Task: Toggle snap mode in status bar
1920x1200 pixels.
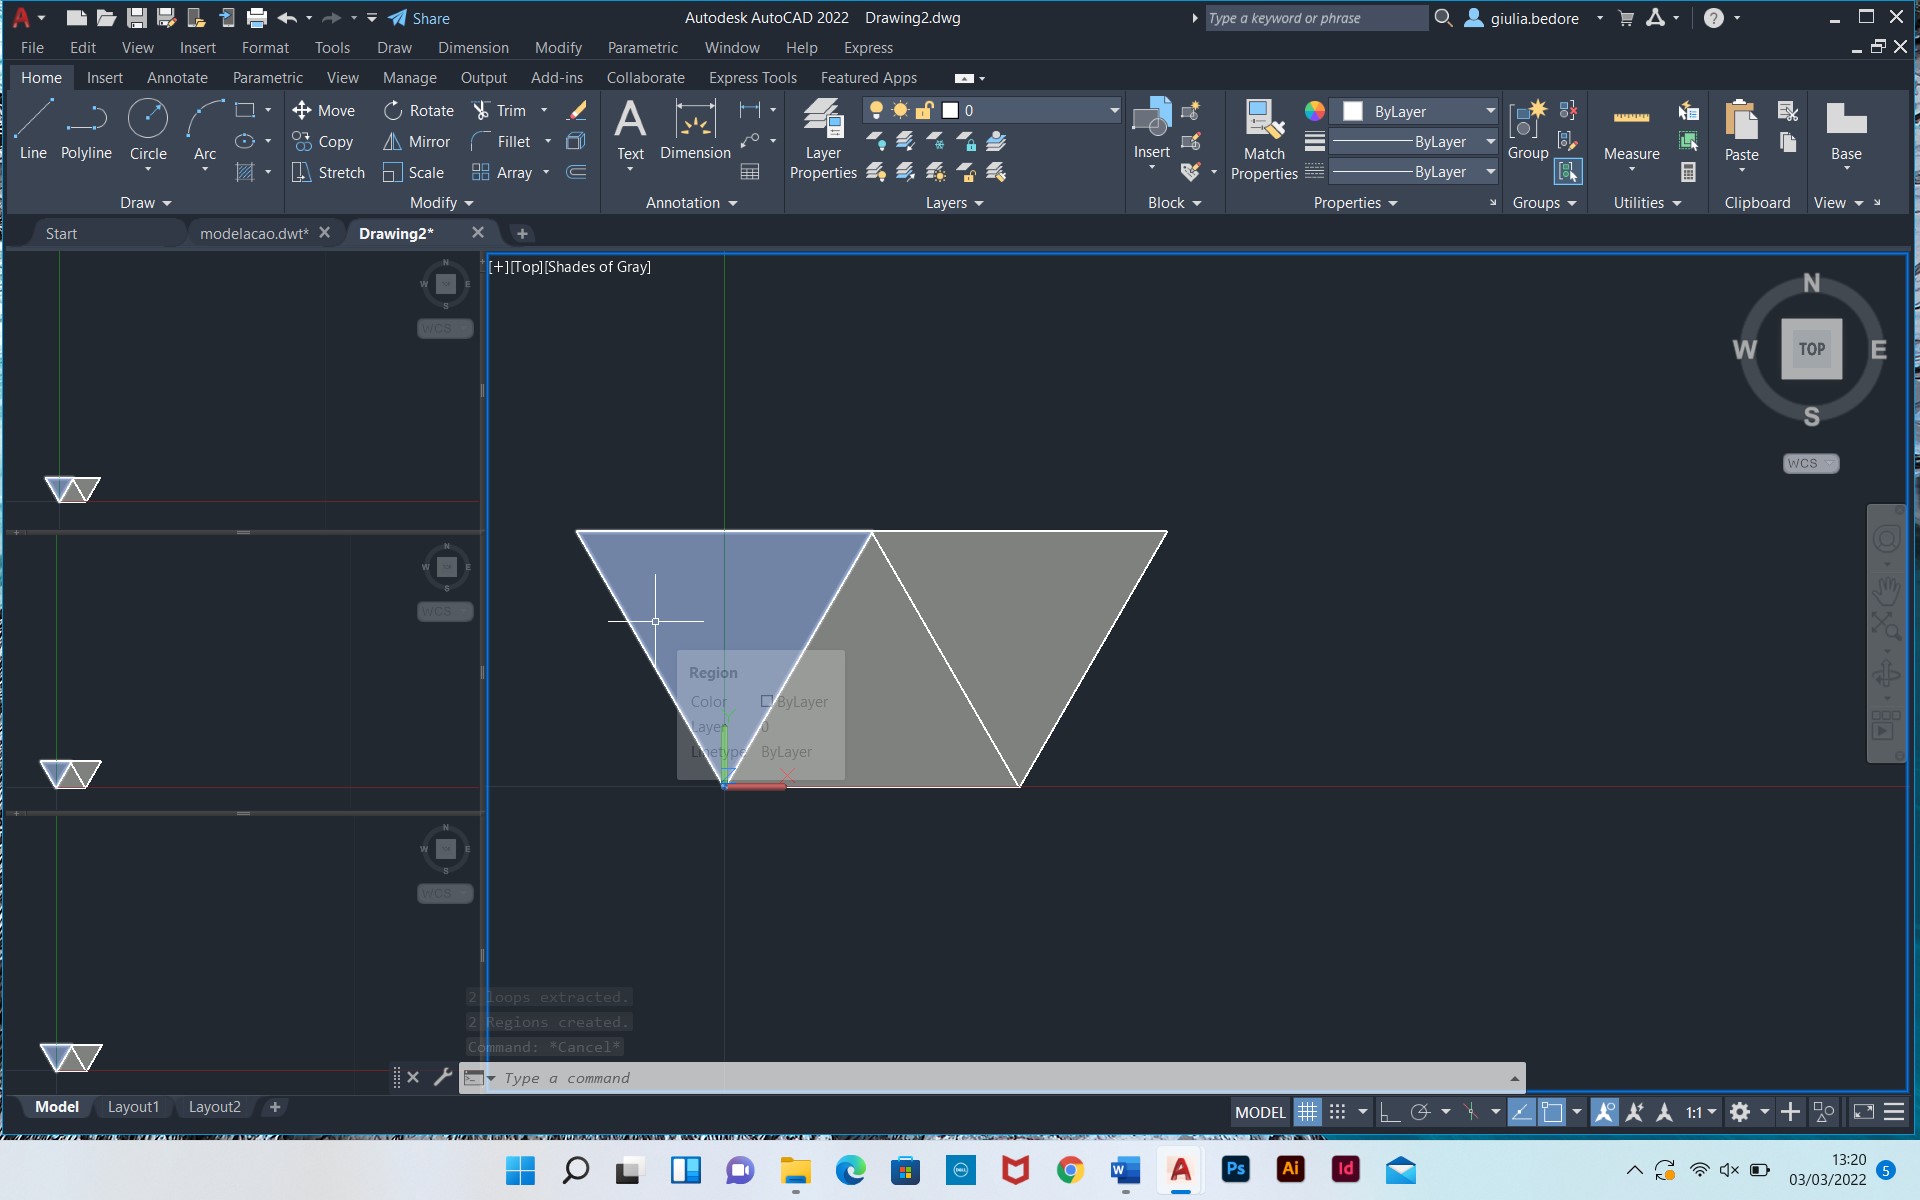Action: coord(1337,1112)
